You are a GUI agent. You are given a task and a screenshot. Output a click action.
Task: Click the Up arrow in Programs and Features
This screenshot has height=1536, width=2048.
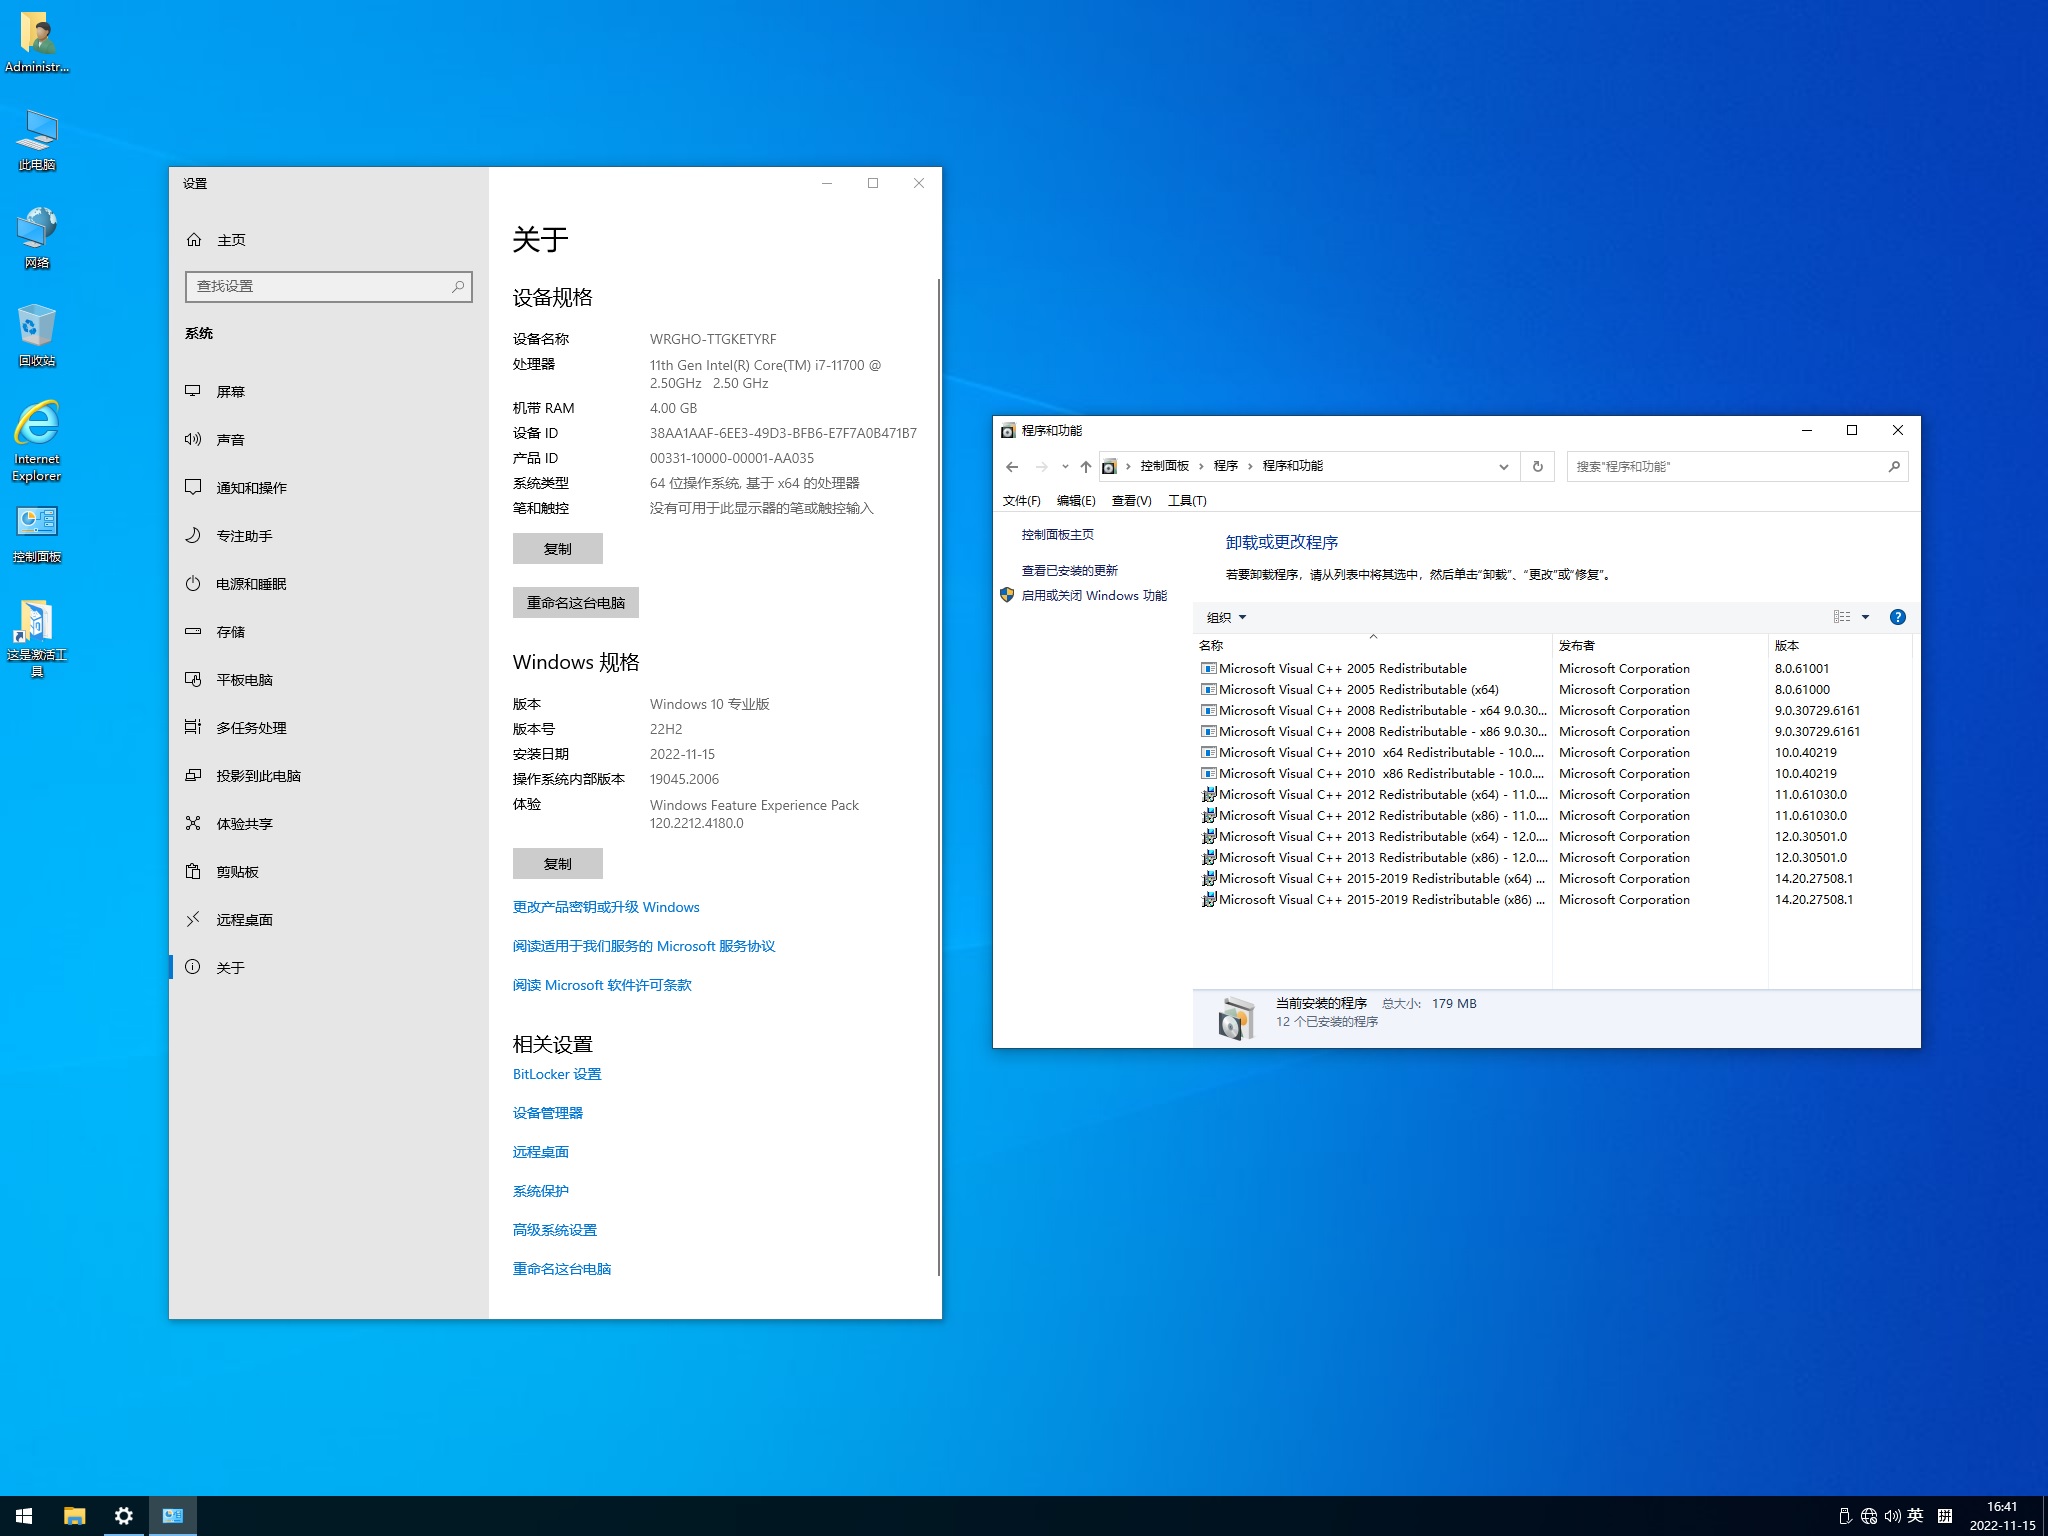pyautogui.click(x=1085, y=466)
